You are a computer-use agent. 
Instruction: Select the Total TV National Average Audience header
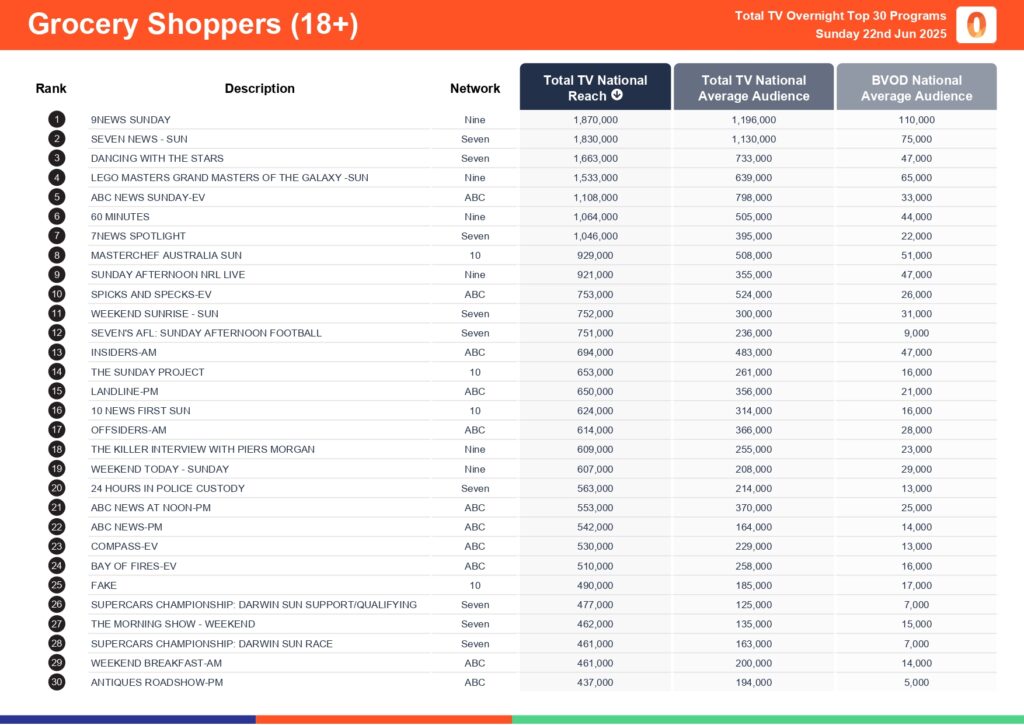(x=754, y=87)
